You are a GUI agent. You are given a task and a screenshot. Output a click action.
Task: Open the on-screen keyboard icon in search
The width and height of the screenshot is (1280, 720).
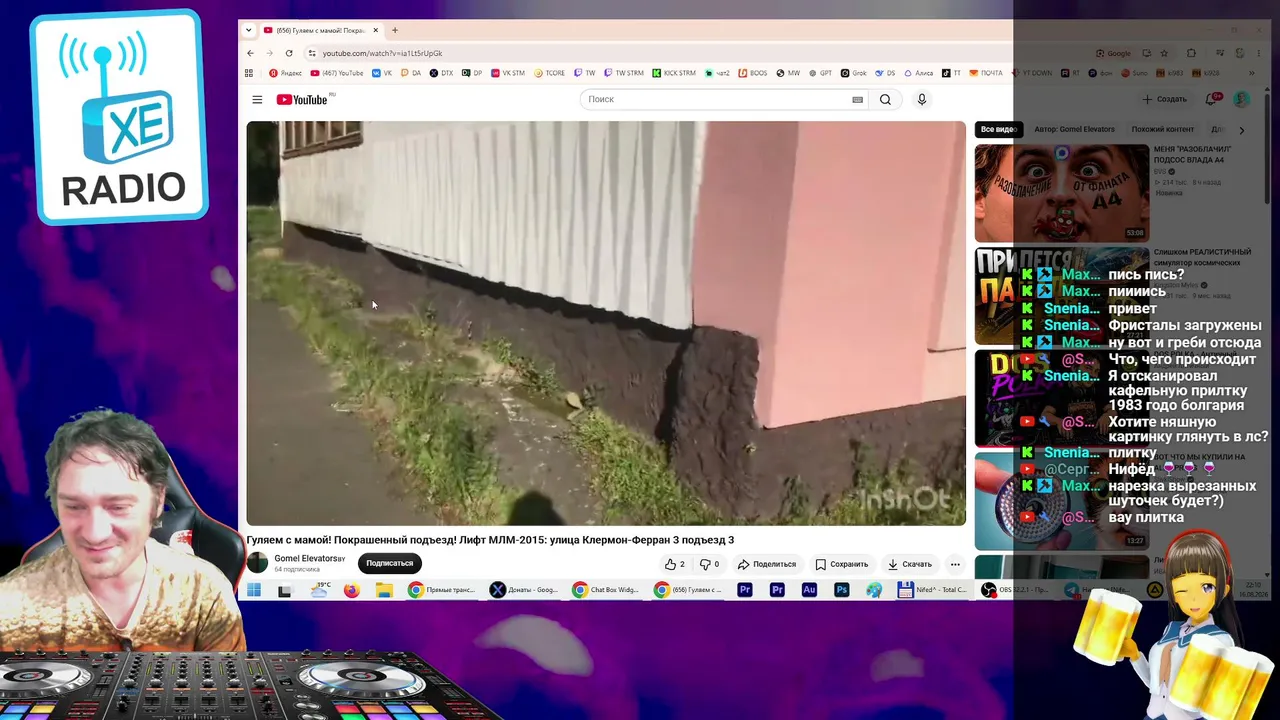[857, 99]
